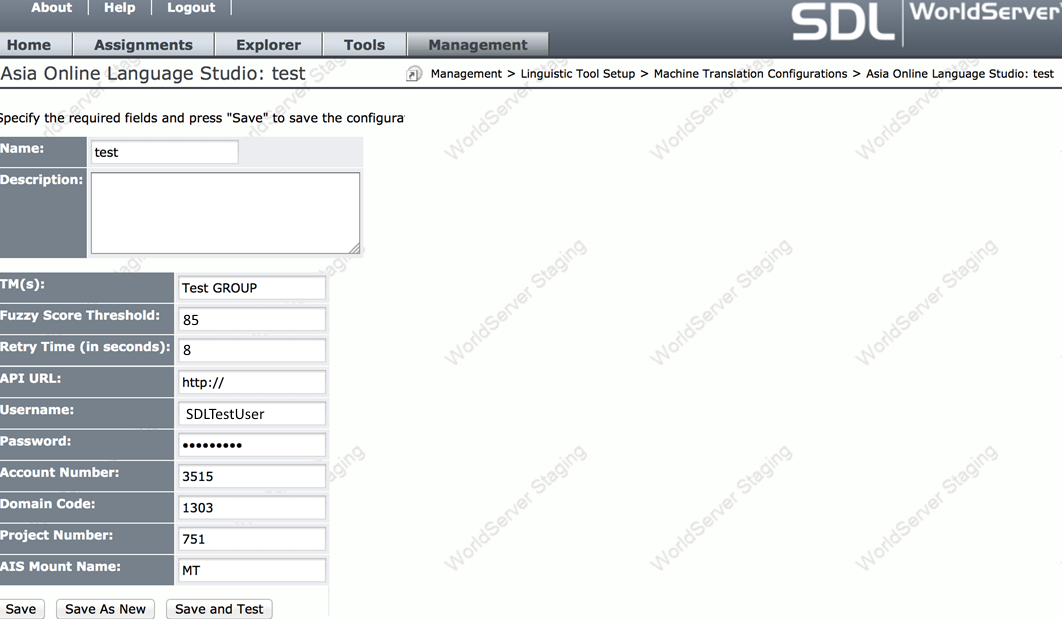Click the SDL WorldServer logo
The height and width of the screenshot is (619, 1062).
point(925,22)
